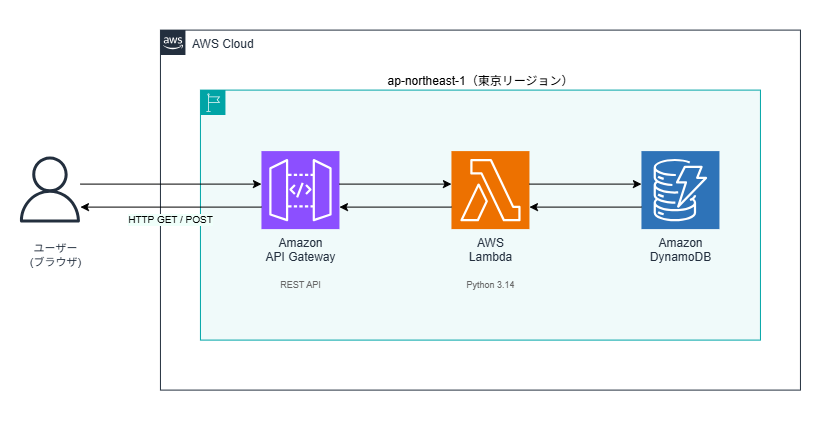Click the AWS logo badge

click(x=173, y=42)
